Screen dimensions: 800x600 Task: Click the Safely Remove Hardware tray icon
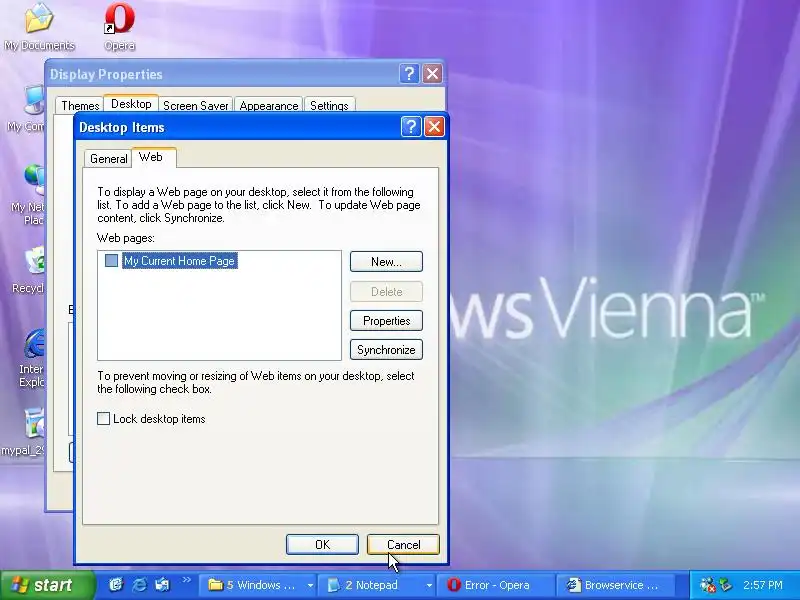tap(725, 585)
